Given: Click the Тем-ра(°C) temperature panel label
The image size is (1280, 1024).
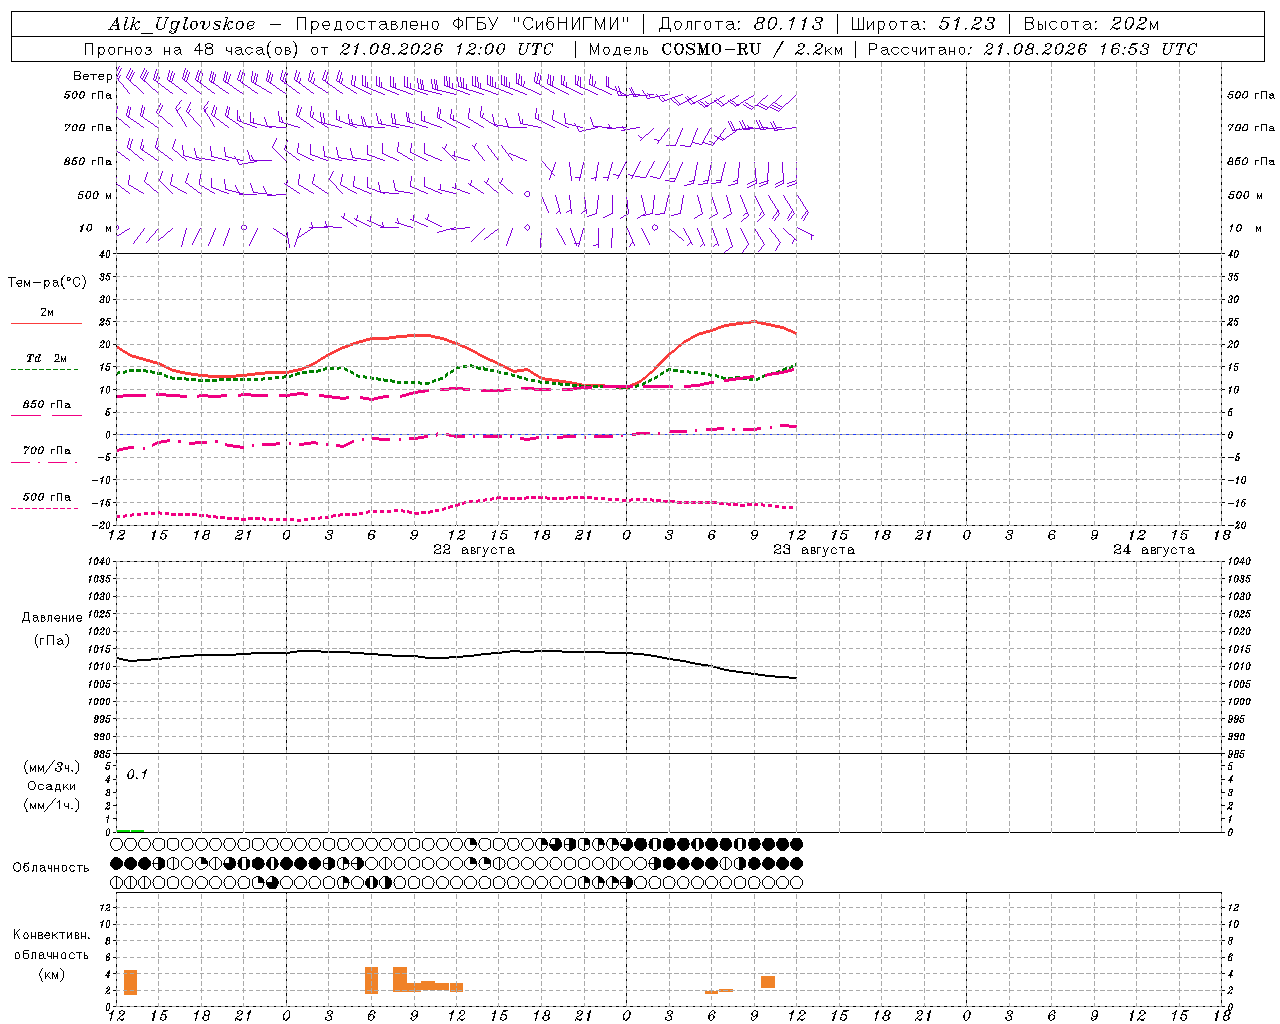Looking at the screenshot, I should tap(47, 283).
